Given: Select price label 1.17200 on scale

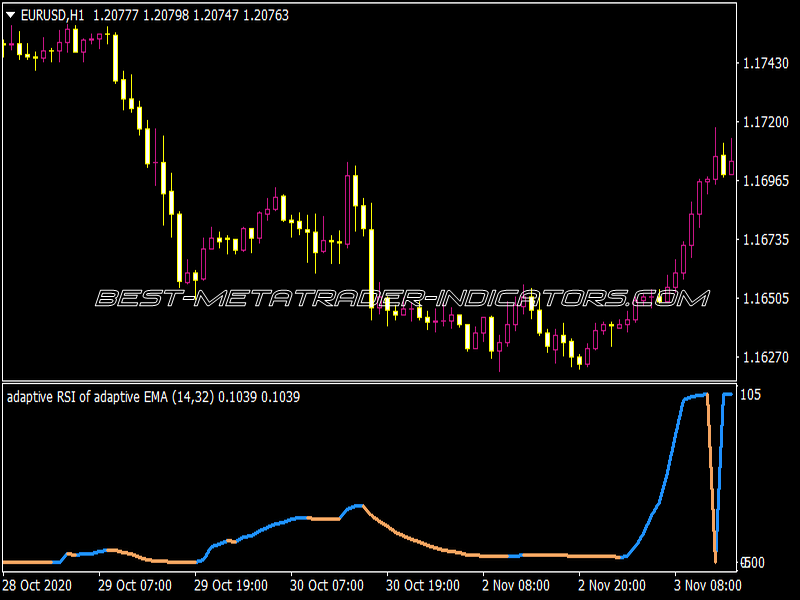Looking at the screenshot, I should click(765, 122).
